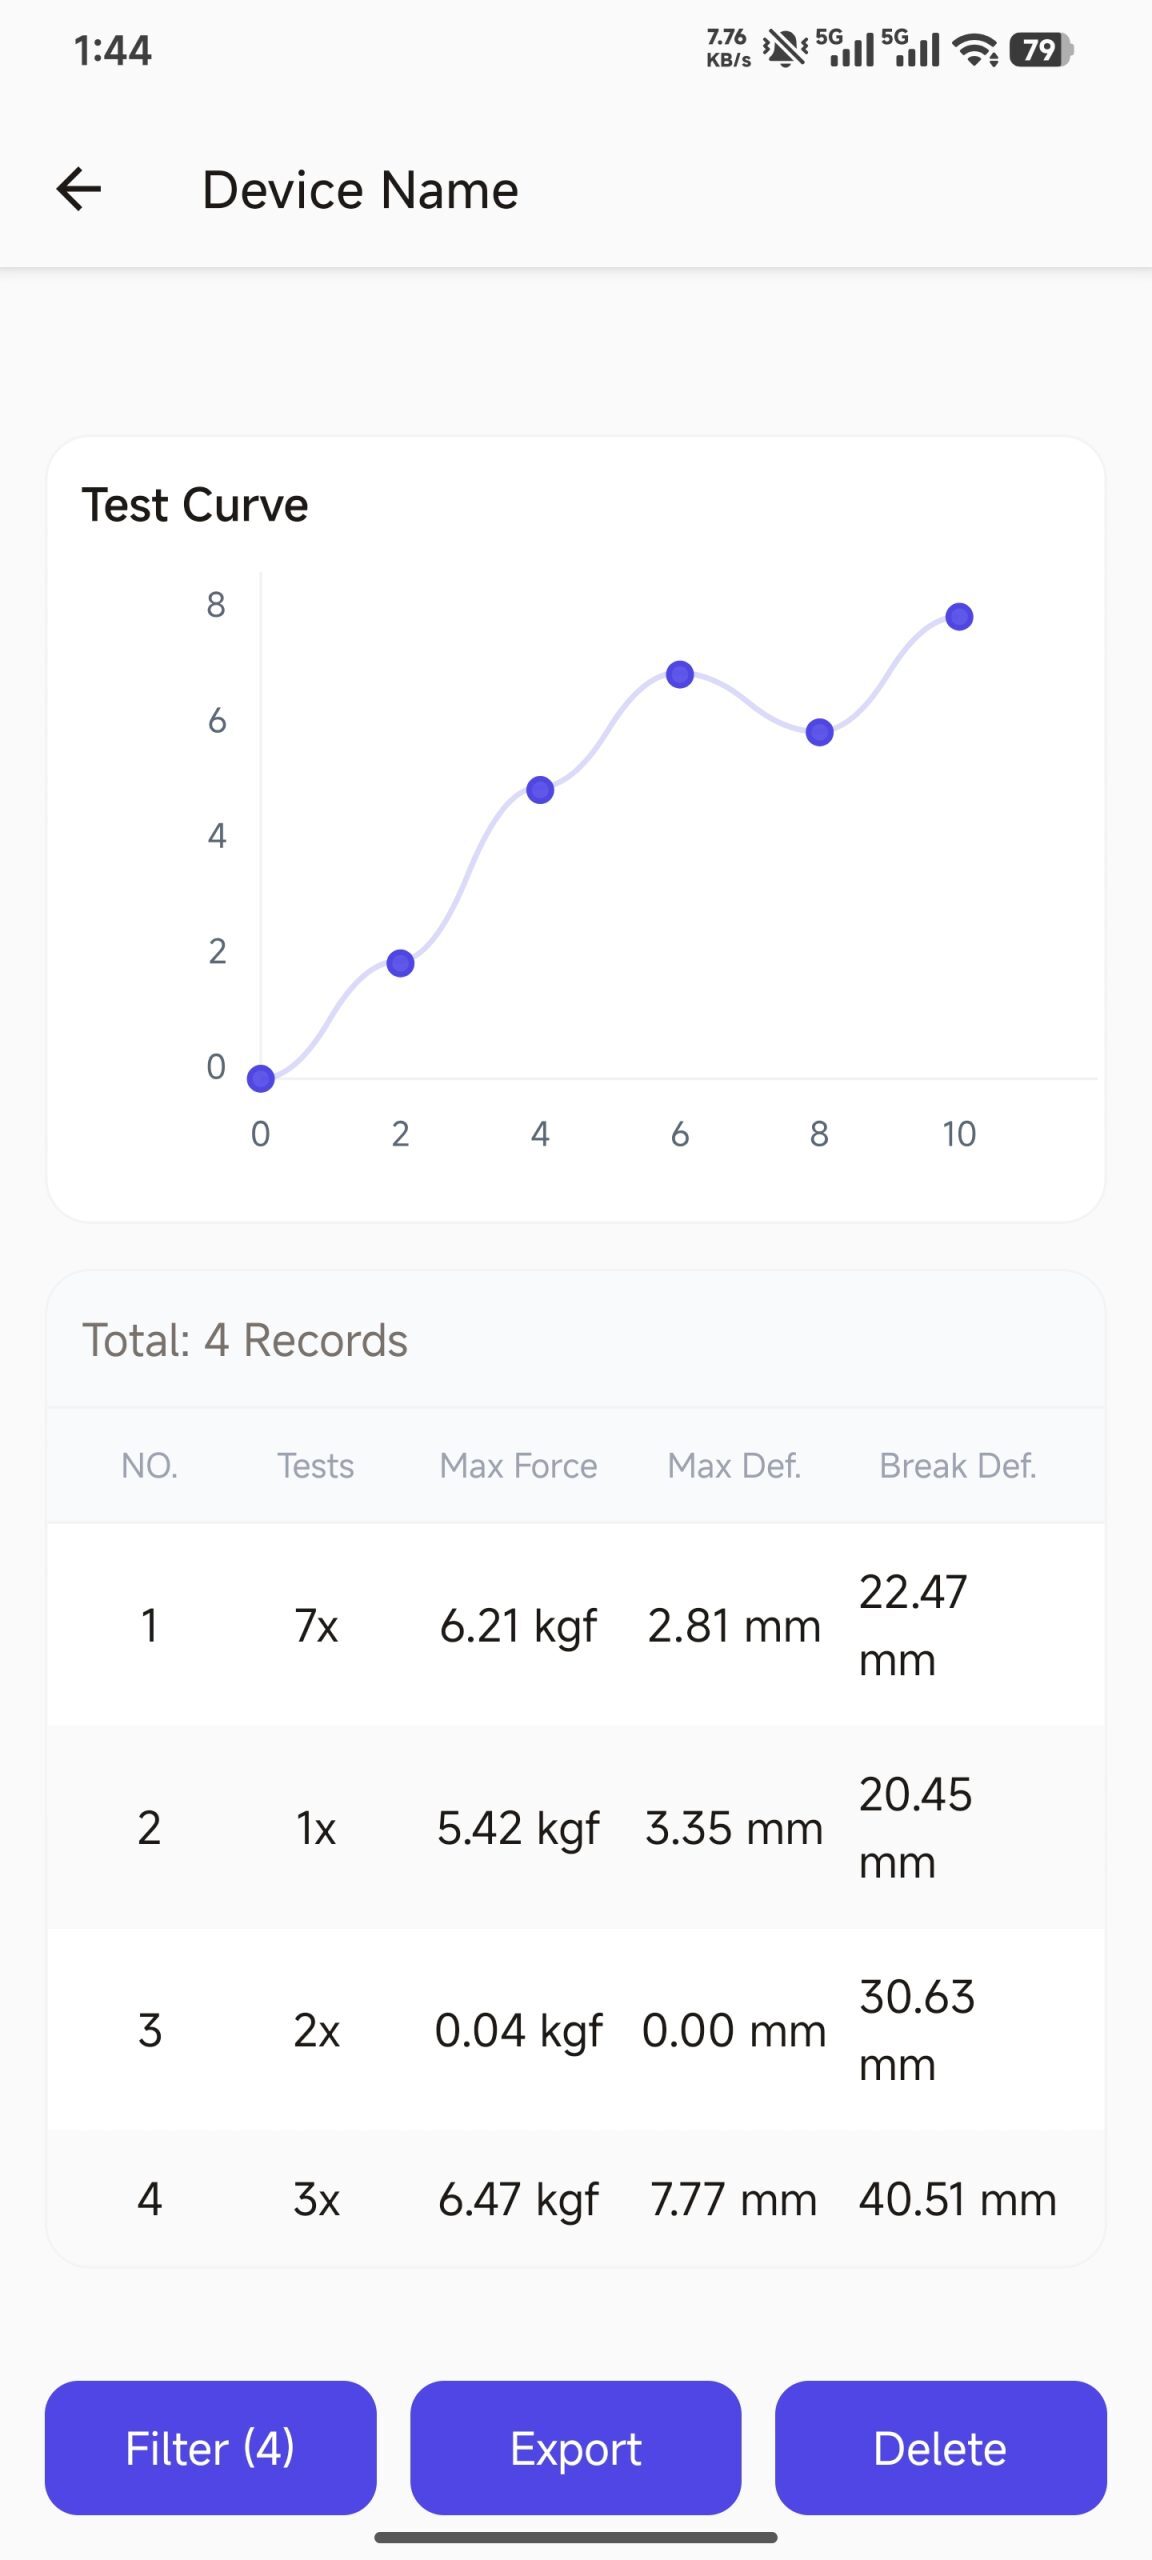Open the Filter (4) button
Image resolution: width=1152 pixels, height=2560 pixels.
point(210,2447)
